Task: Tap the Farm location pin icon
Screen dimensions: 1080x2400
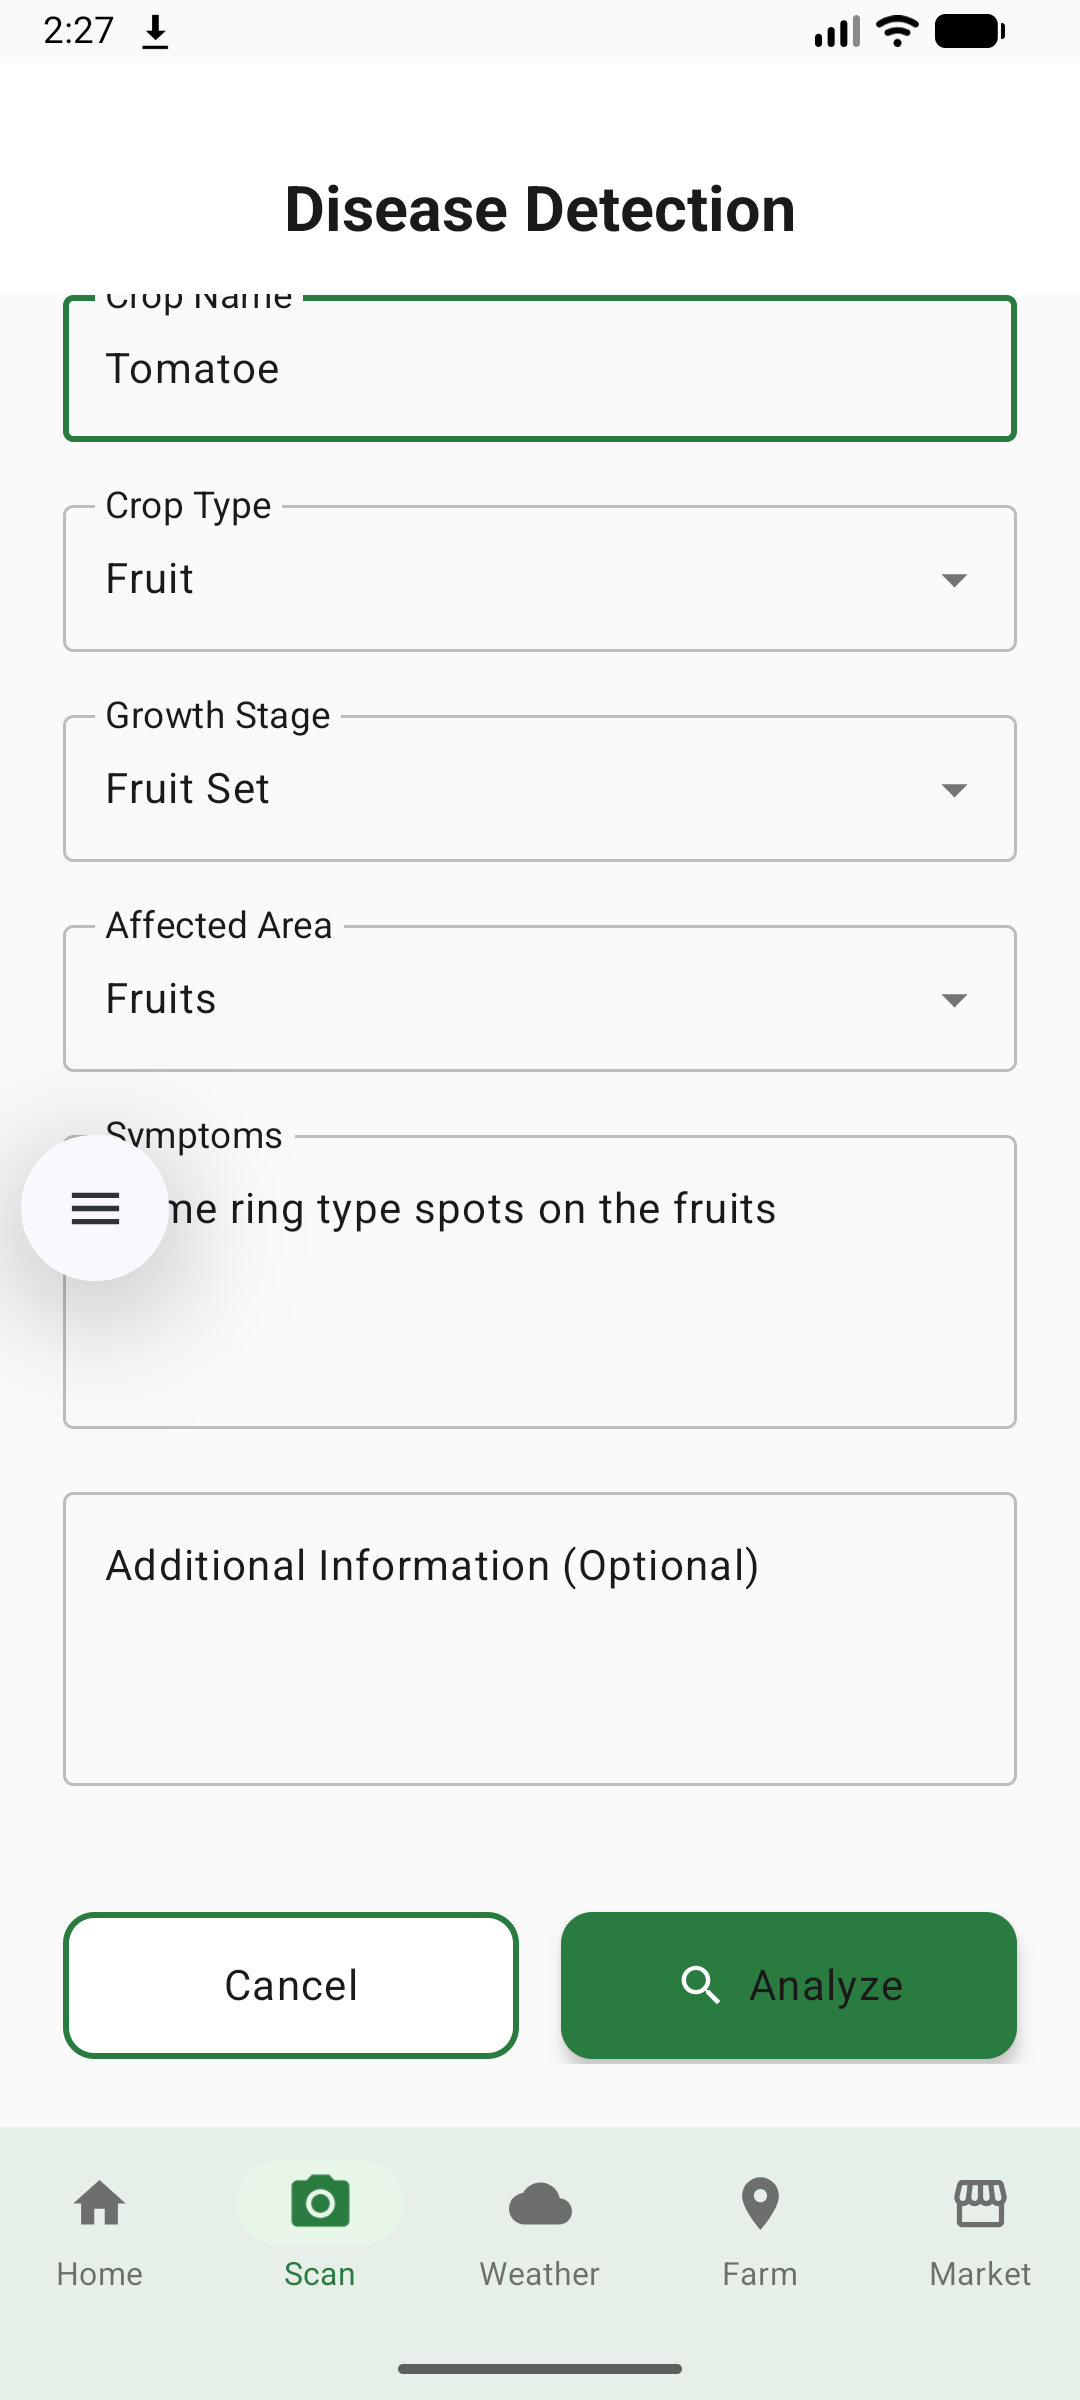Action: click(x=760, y=2203)
